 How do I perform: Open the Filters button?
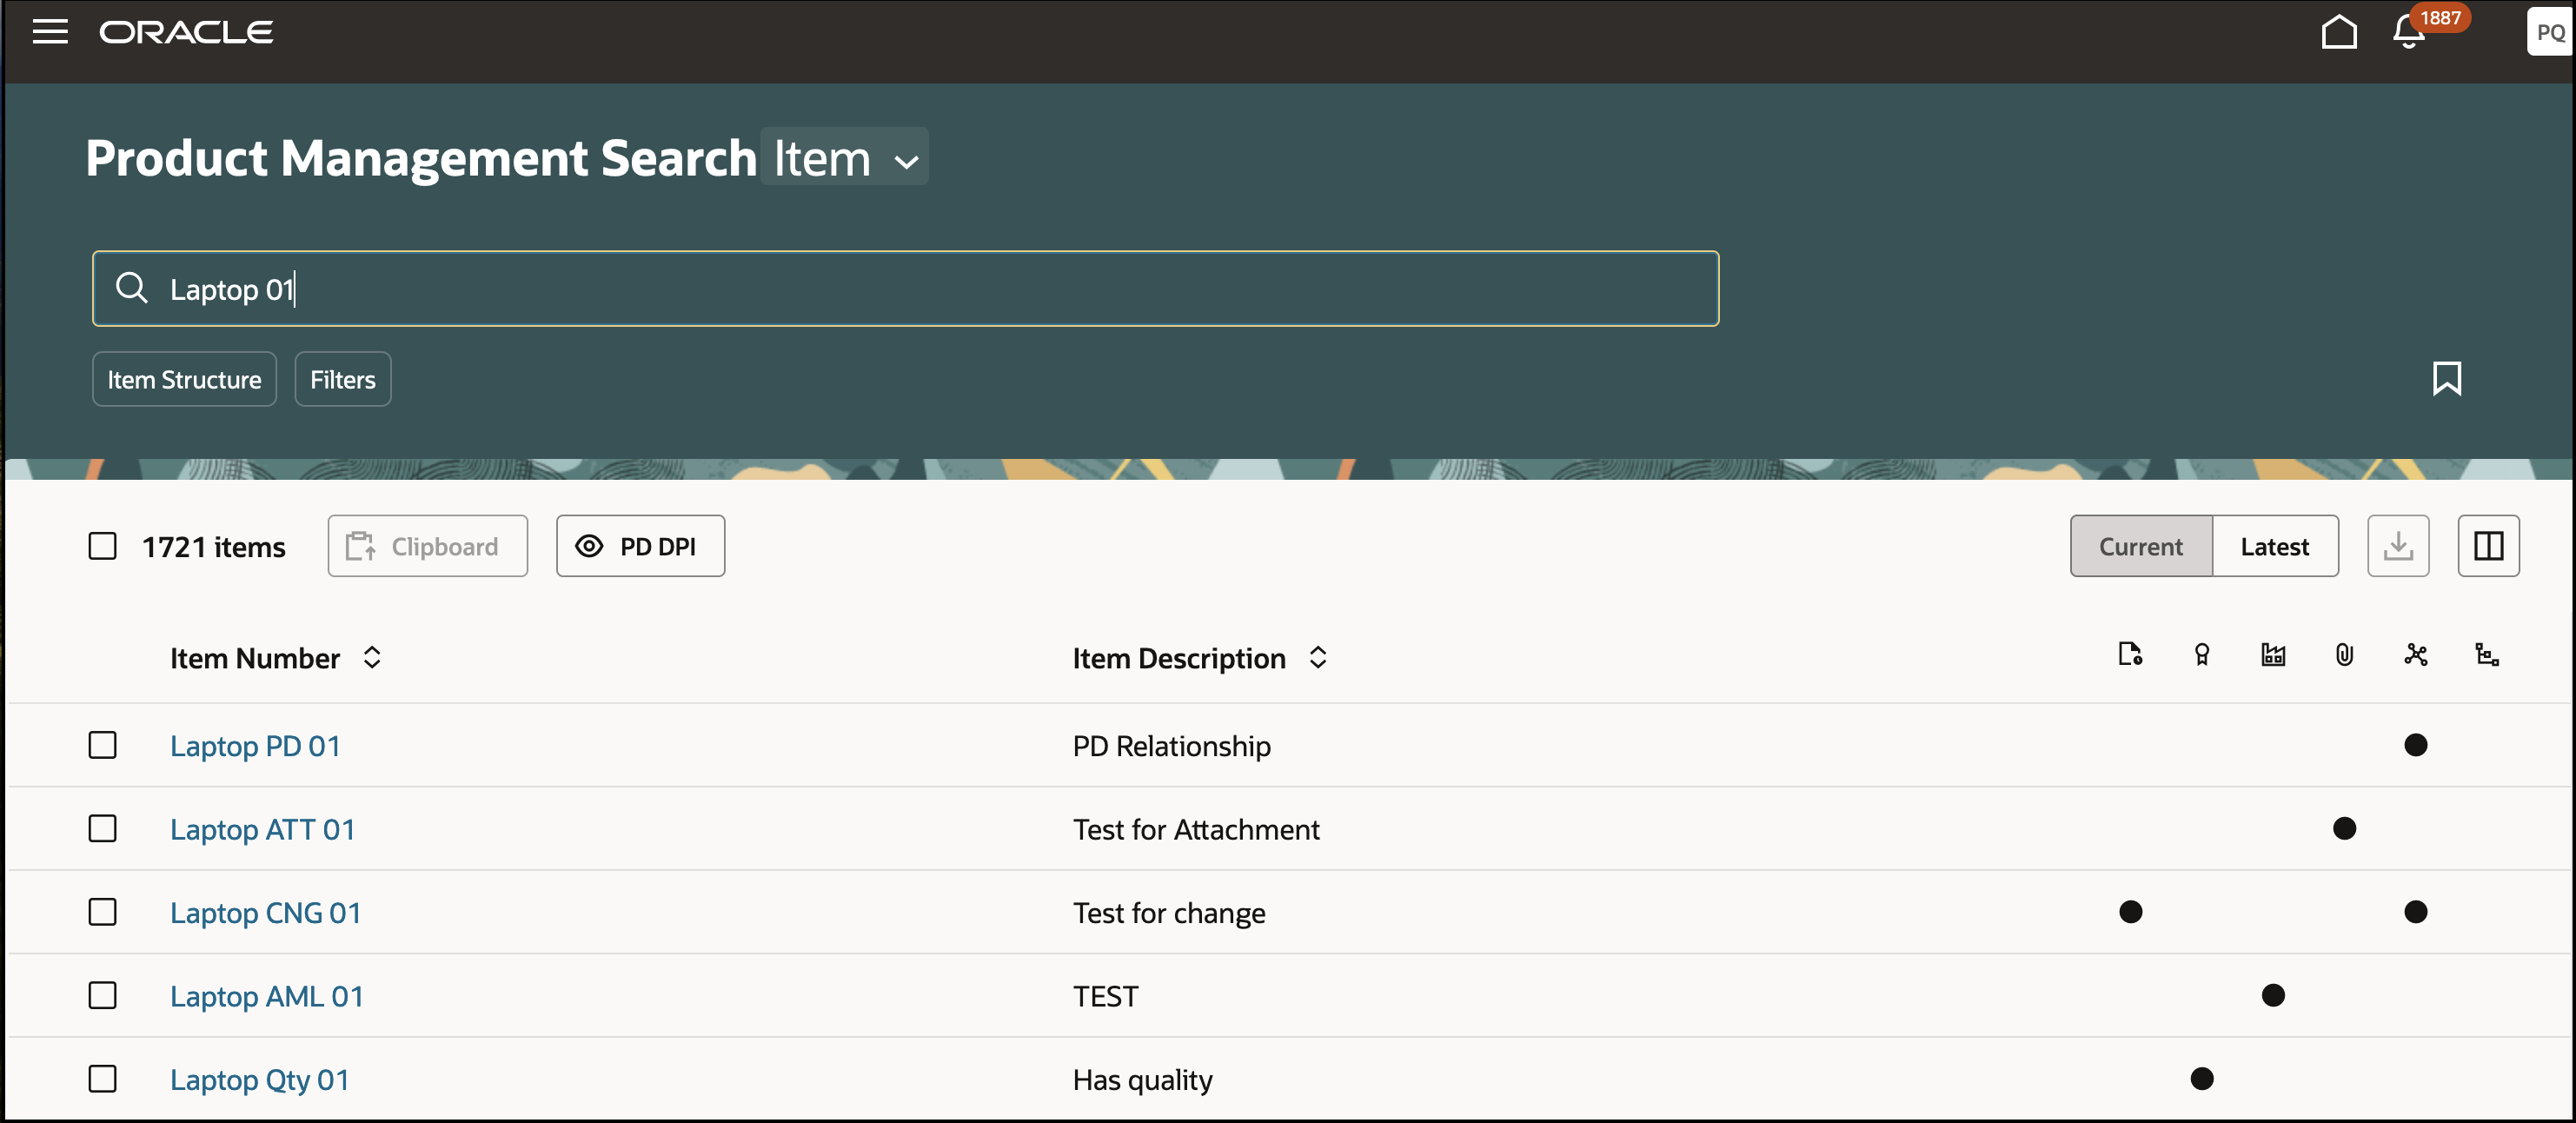(x=342, y=379)
